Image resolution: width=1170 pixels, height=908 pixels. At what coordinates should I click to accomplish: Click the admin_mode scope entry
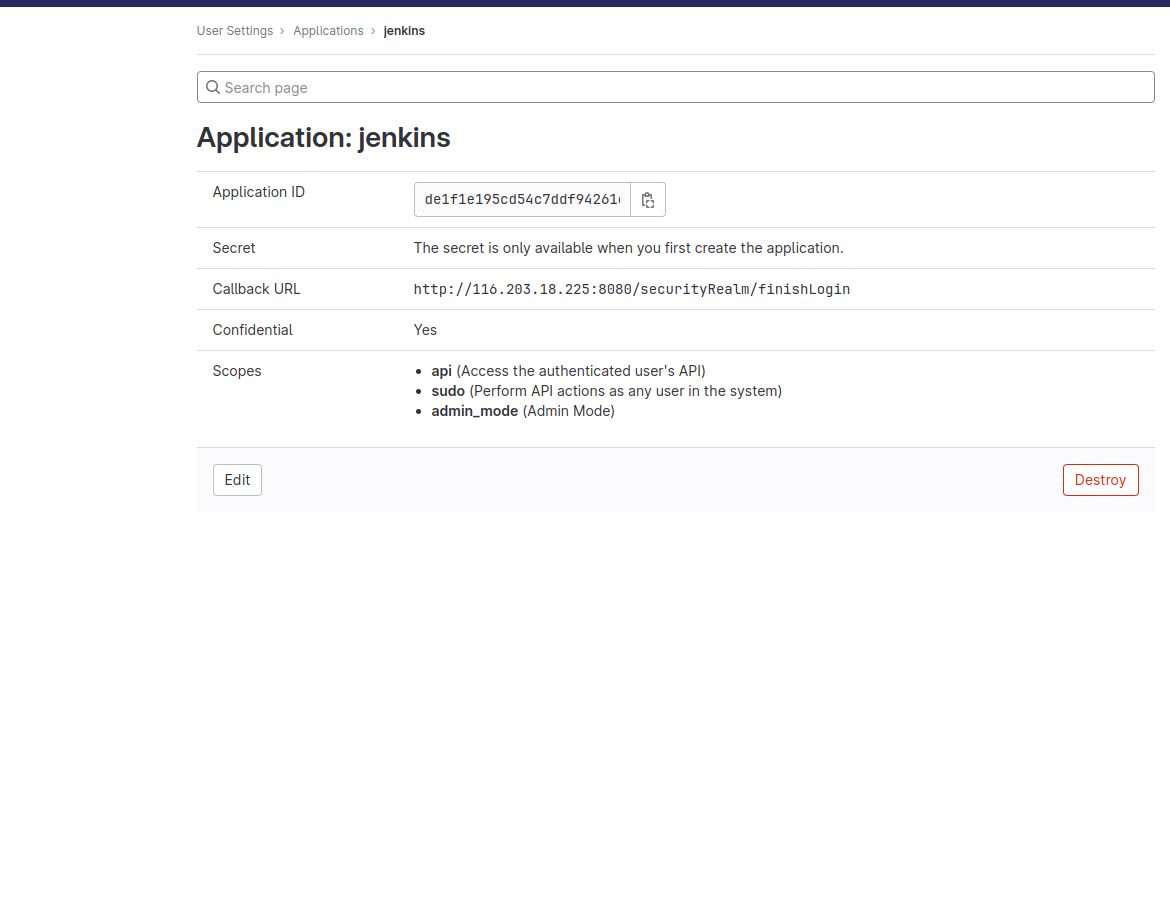coord(522,411)
